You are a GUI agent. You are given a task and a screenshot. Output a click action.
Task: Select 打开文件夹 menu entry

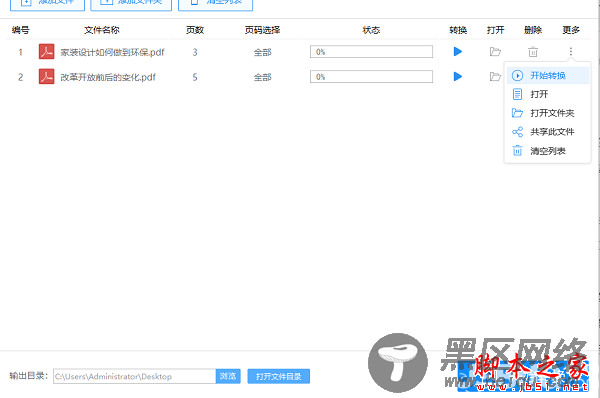pos(548,113)
